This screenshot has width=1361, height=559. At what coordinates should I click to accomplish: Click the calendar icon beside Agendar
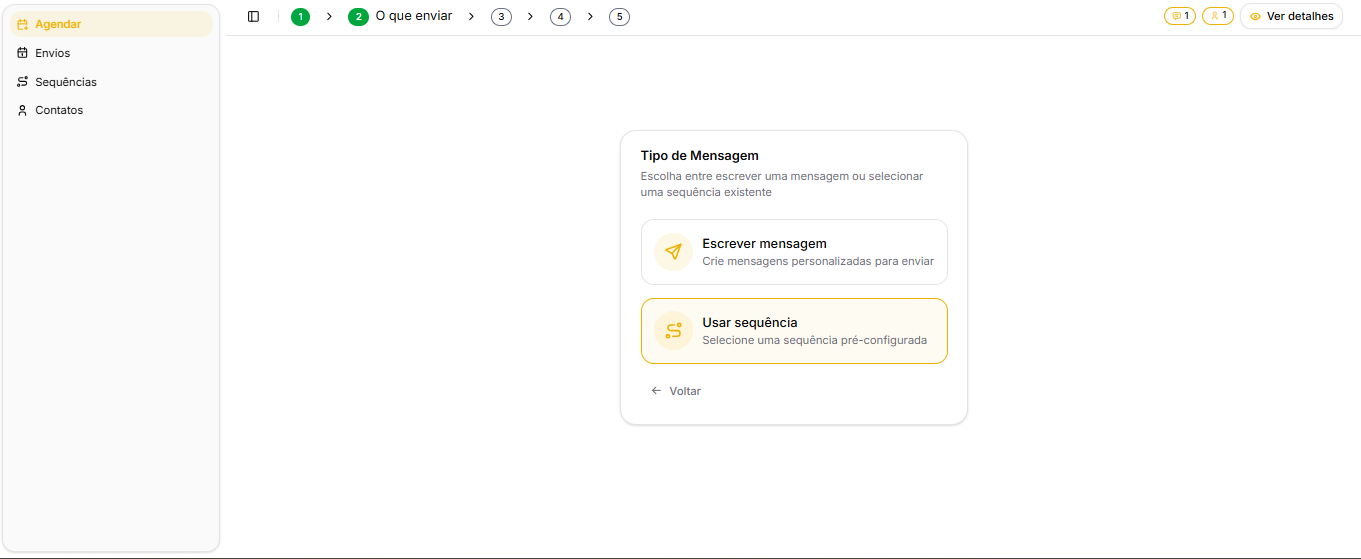point(22,24)
